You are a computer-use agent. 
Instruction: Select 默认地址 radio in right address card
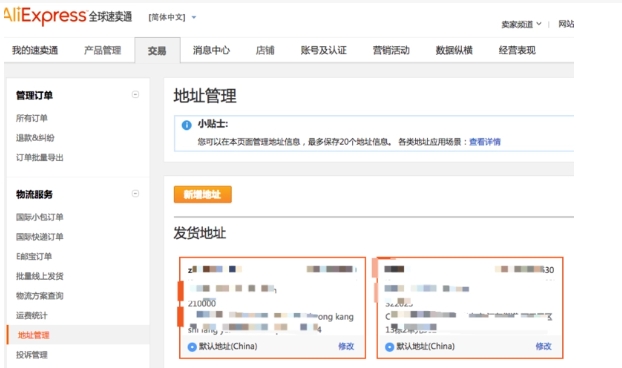[x=389, y=347]
